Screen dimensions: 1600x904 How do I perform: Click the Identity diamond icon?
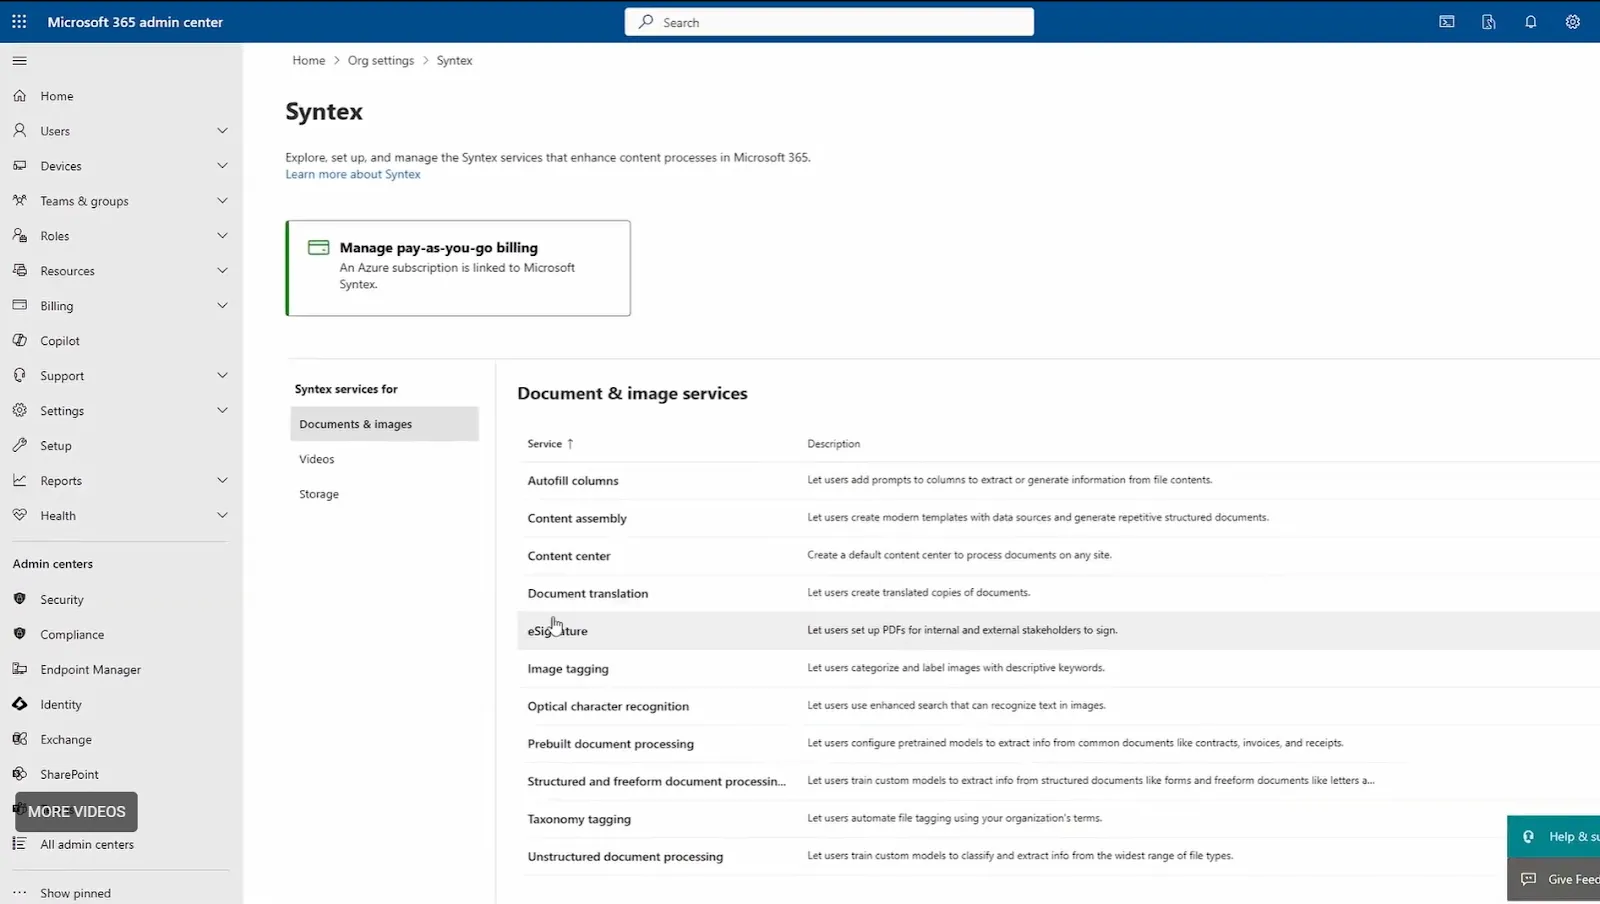pos(19,704)
